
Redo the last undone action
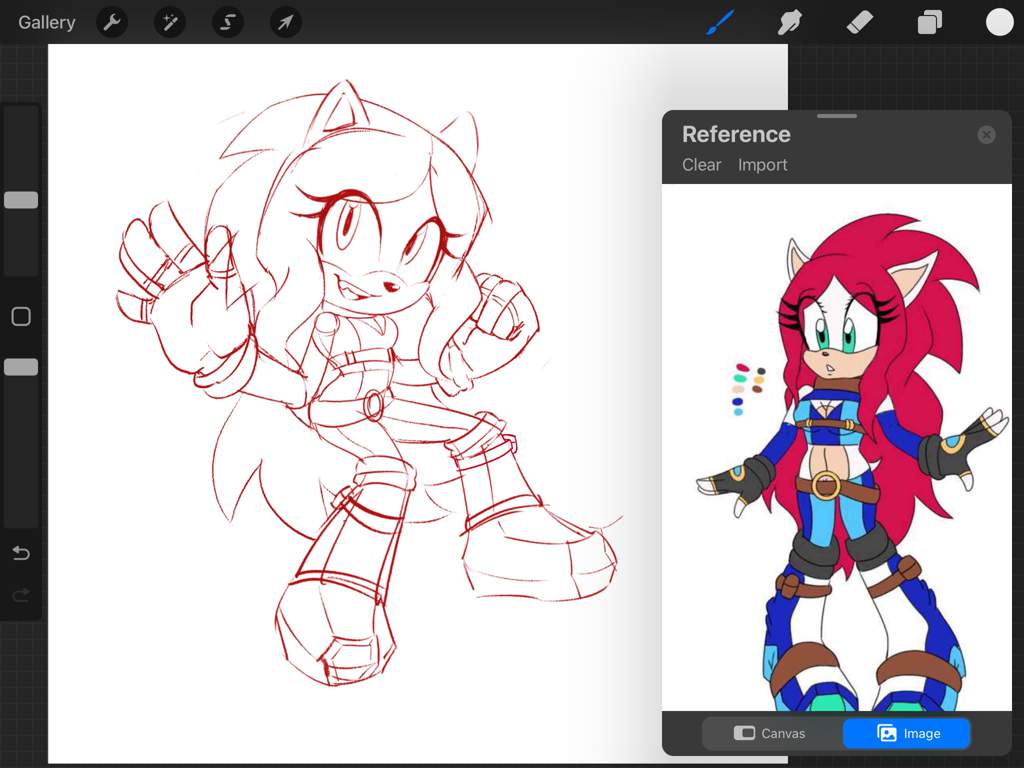tap(21, 595)
